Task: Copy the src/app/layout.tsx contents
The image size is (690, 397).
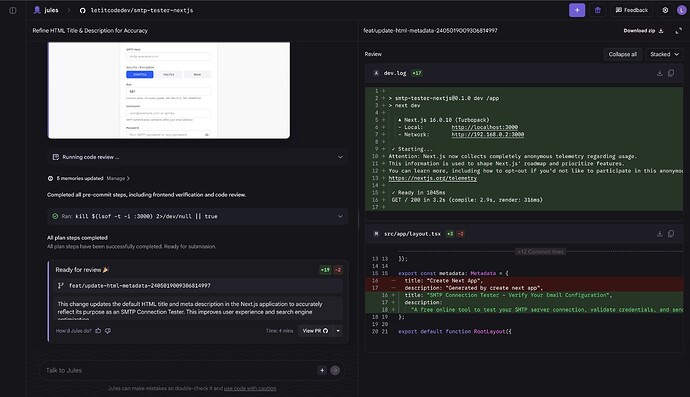Action: (x=671, y=234)
